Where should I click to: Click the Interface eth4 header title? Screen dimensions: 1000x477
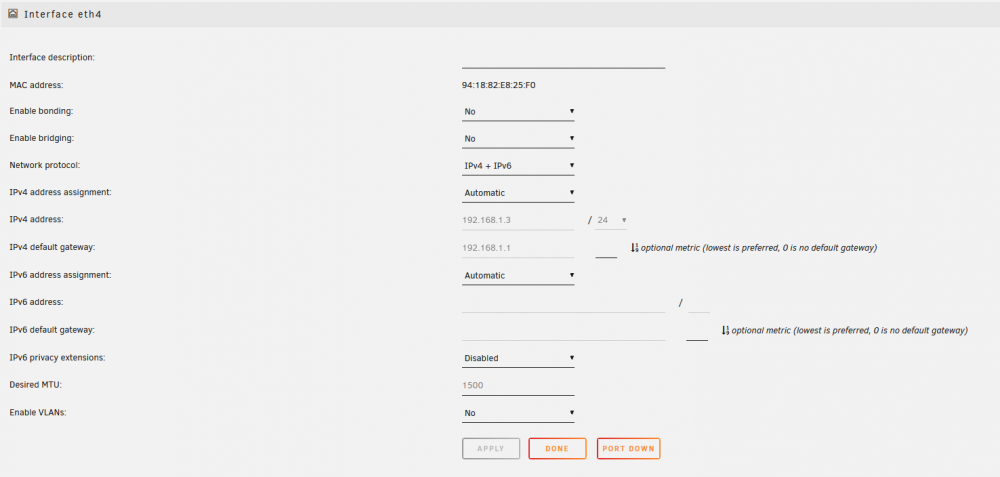click(x=62, y=14)
